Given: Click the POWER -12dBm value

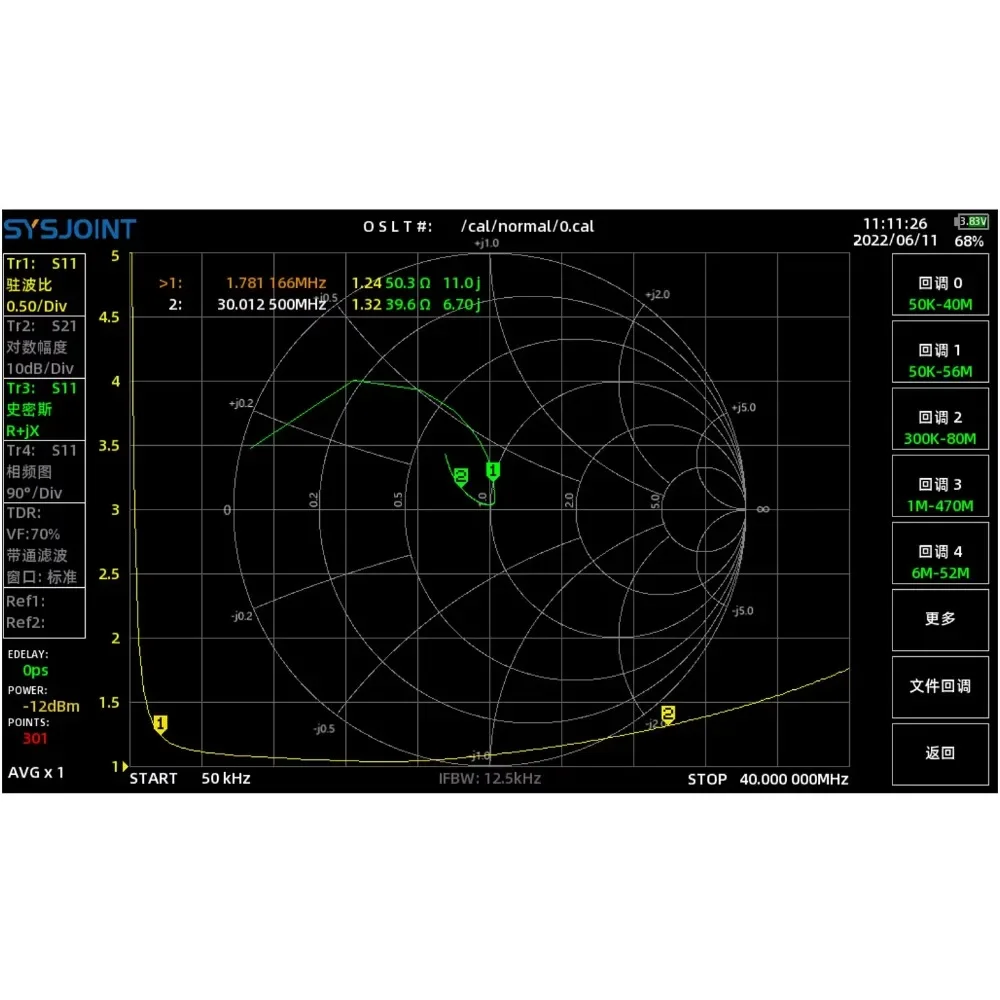Looking at the screenshot, I should tap(51, 706).
